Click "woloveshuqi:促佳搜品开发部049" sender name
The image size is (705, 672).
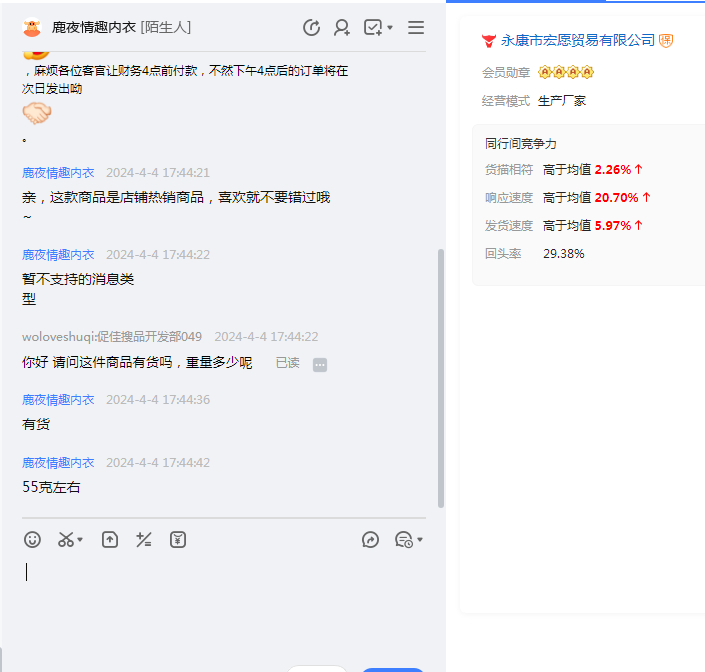(112, 337)
